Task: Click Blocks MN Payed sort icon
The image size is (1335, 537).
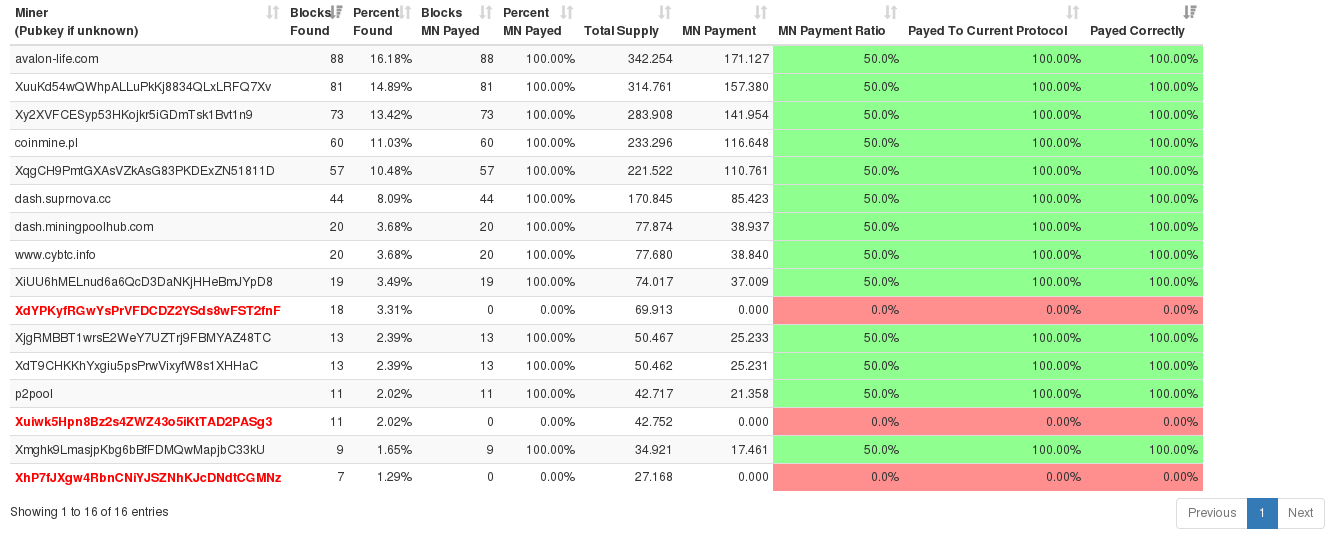Action: coord(486,12)
